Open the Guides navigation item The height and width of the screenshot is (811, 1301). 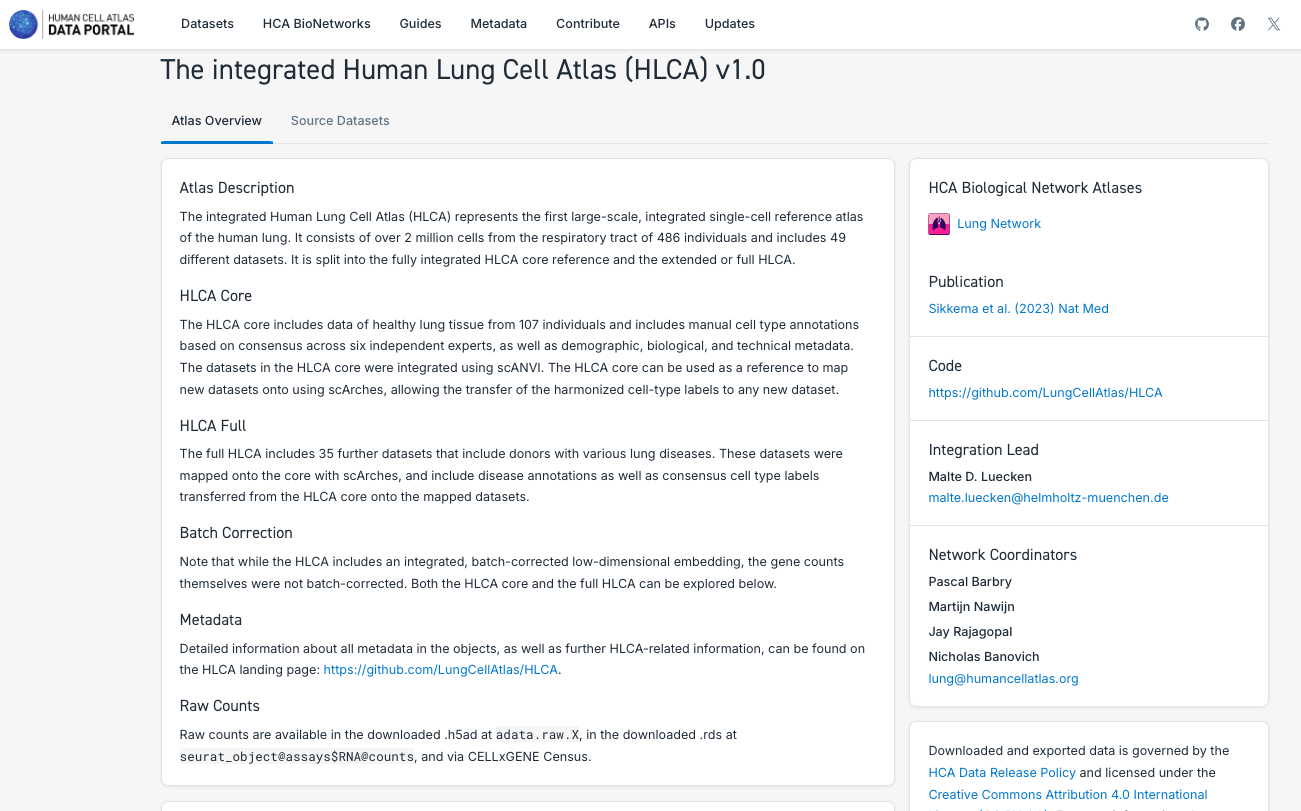click(x=420, y=24)
